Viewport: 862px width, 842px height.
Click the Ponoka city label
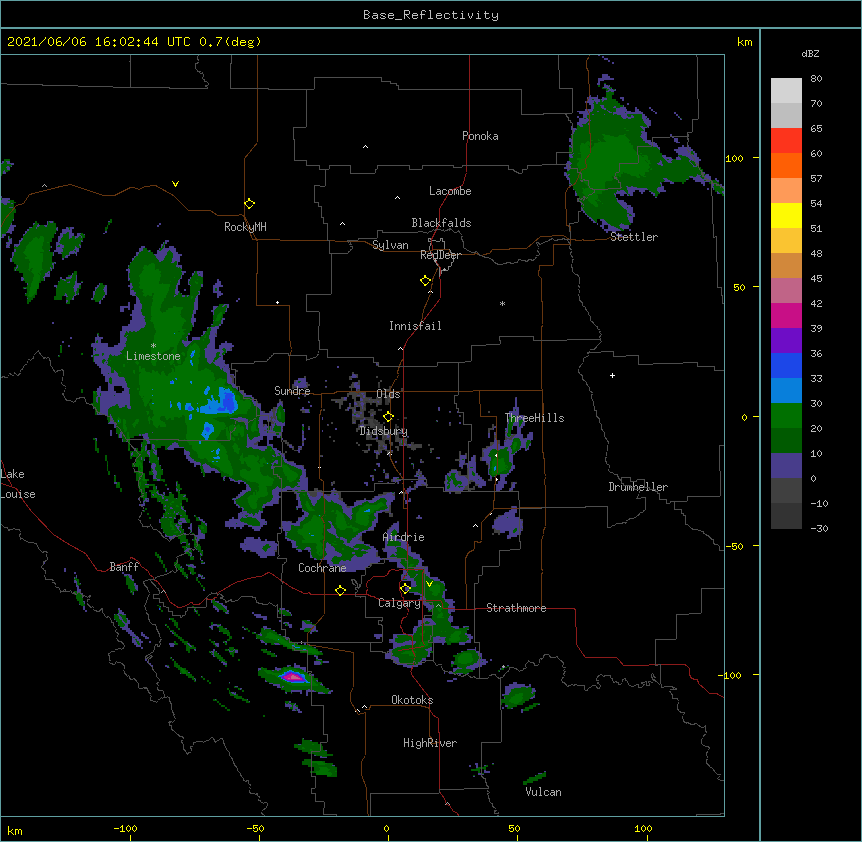click(480, 136)
